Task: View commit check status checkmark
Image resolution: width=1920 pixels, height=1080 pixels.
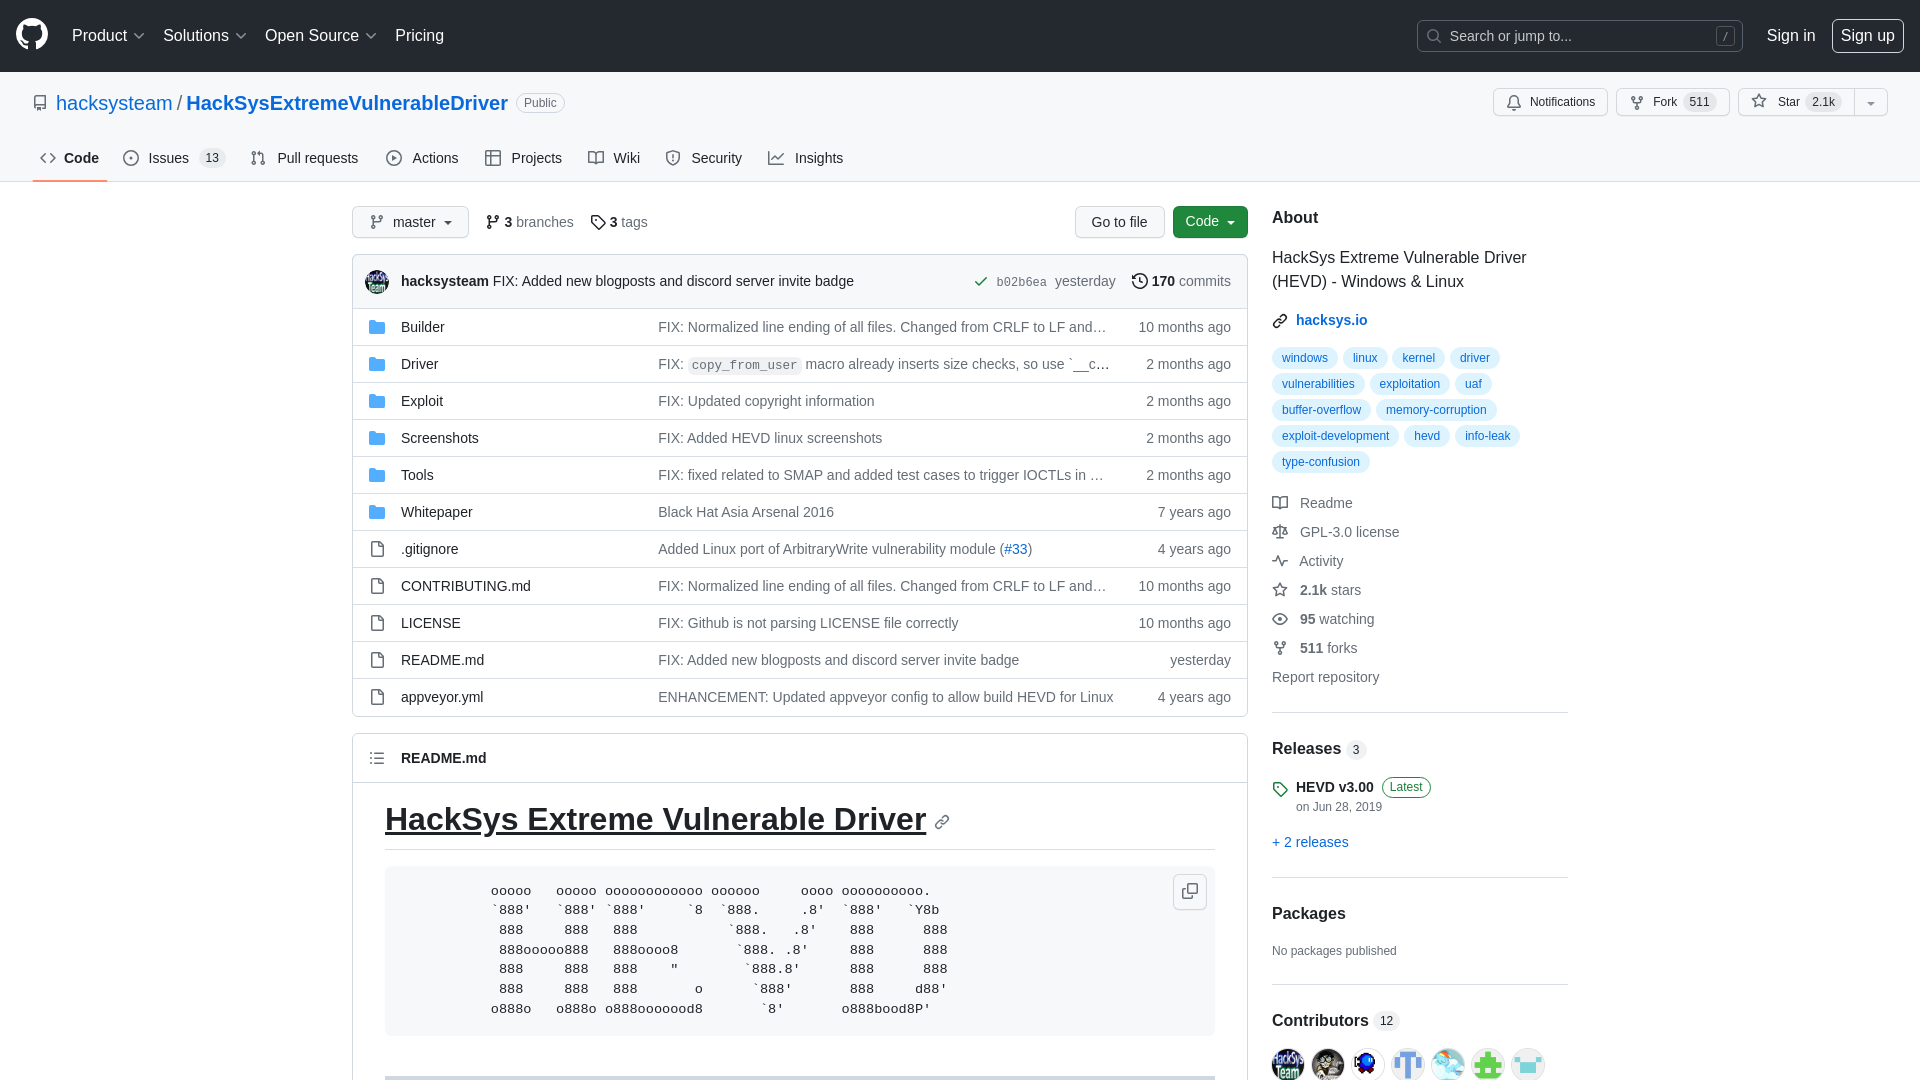Action: coord(981,282)
